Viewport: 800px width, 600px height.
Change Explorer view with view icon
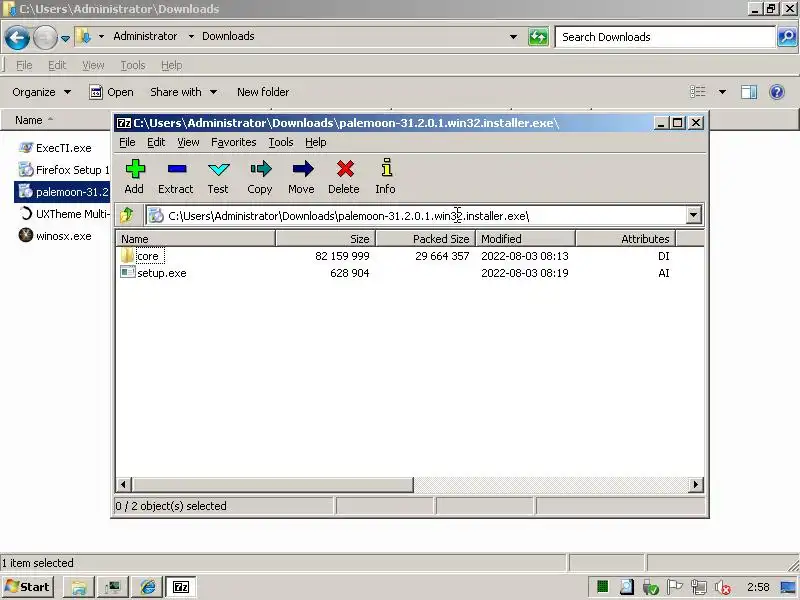(x=698, y=92)
